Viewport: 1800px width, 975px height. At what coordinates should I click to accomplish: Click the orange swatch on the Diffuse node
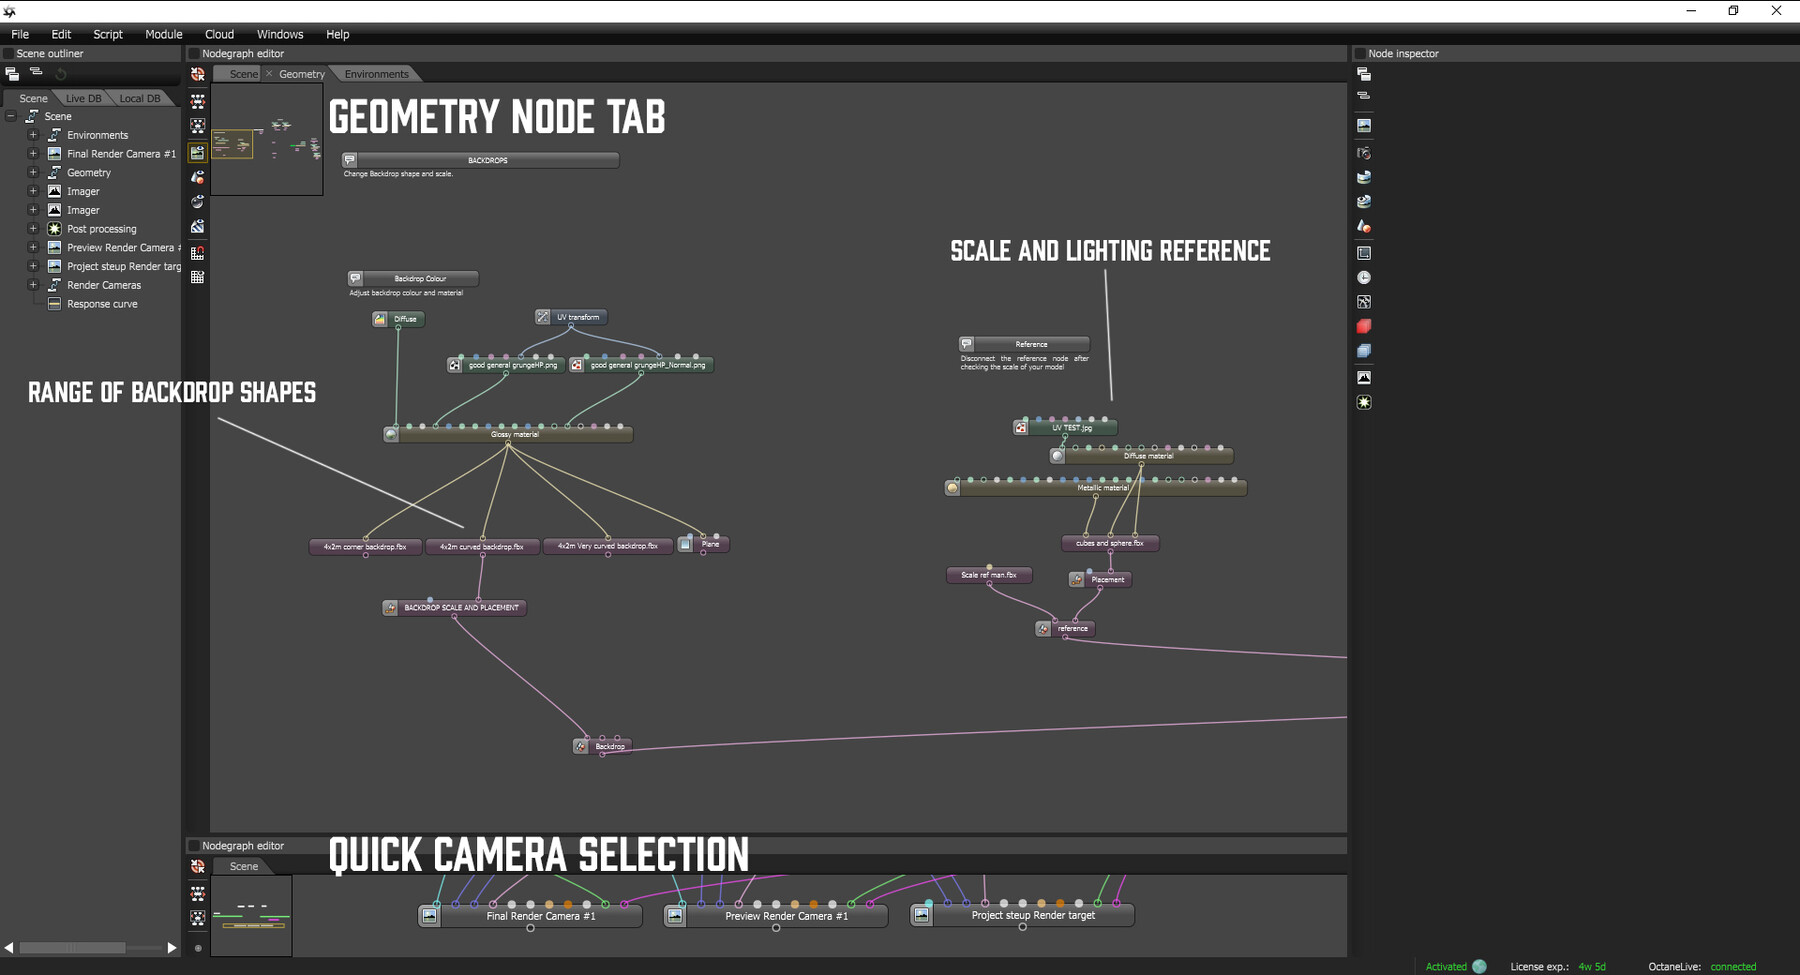click(379, 319)
